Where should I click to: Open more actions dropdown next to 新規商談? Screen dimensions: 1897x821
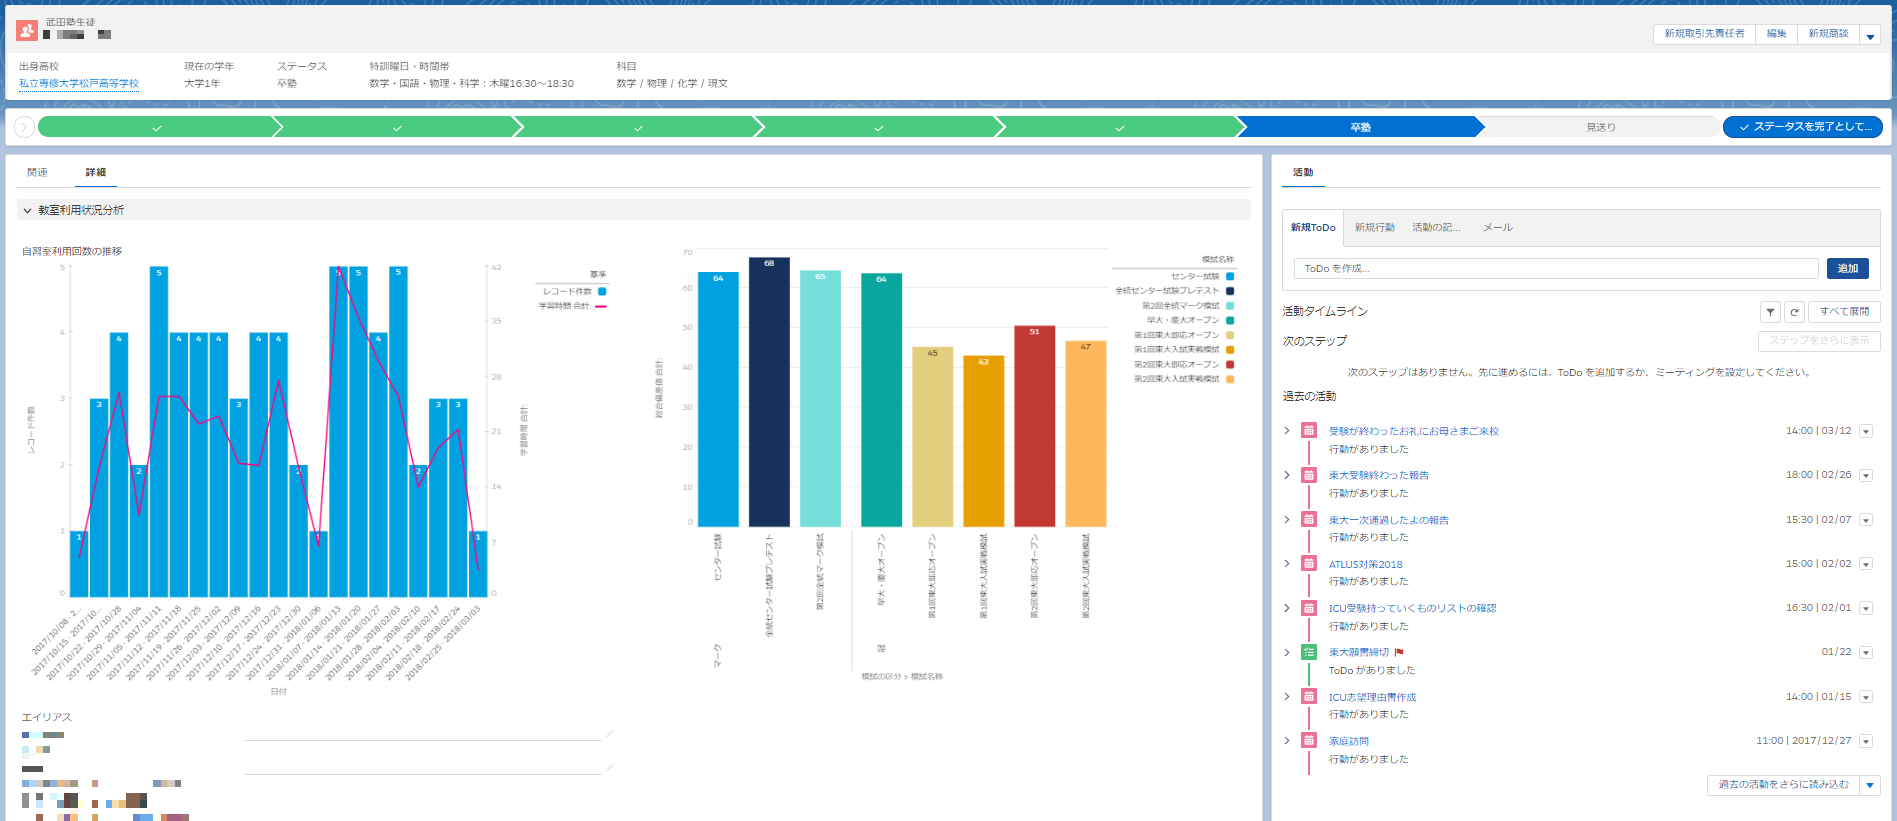pyautogui.click(x=1870, y=35)
